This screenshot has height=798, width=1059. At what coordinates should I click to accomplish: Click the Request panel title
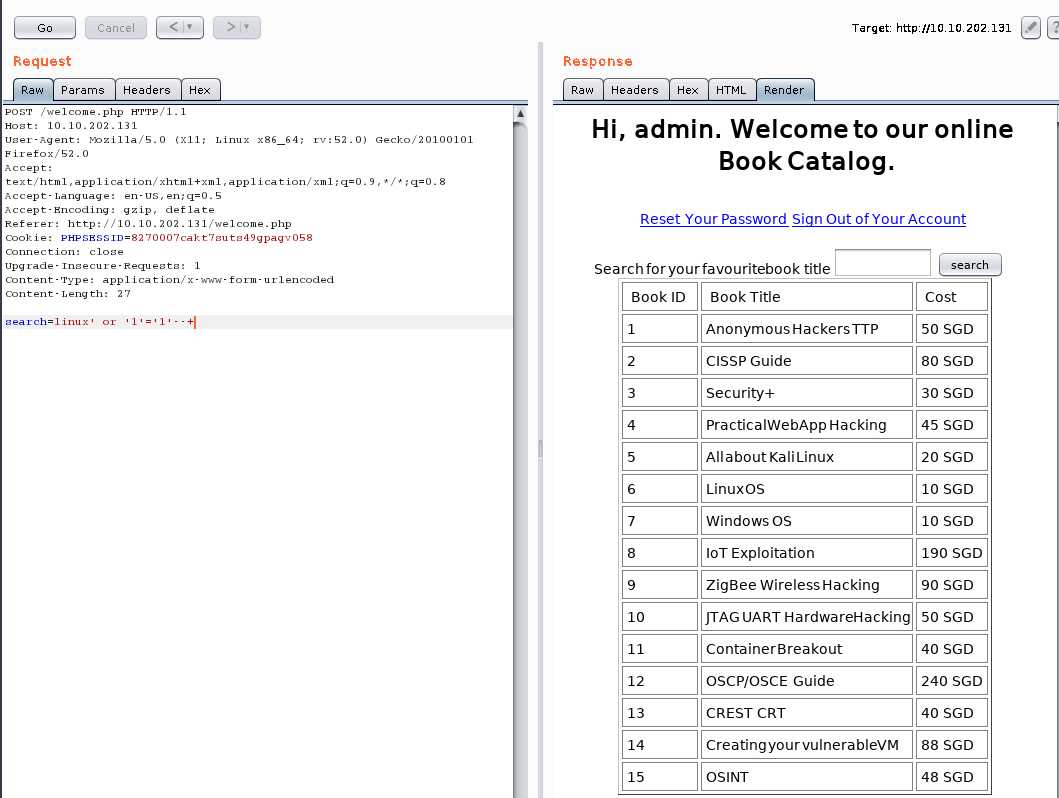pyautogui.click(x=42, y=61)
